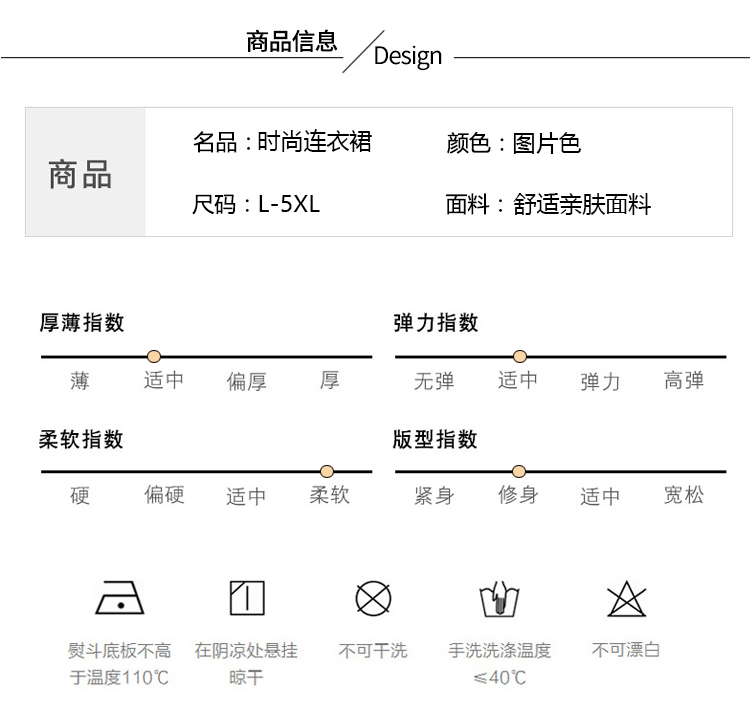Click the Design header label

(x=407, y=56)
